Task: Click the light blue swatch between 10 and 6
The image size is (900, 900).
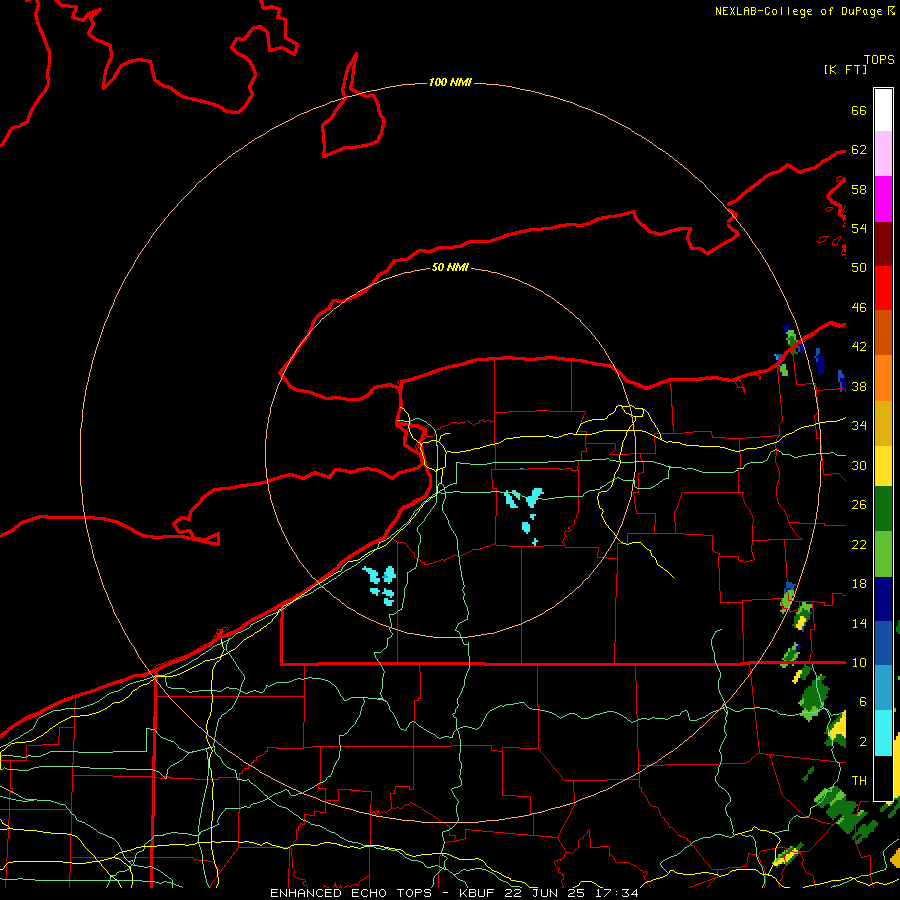Action: pos(883,688)
